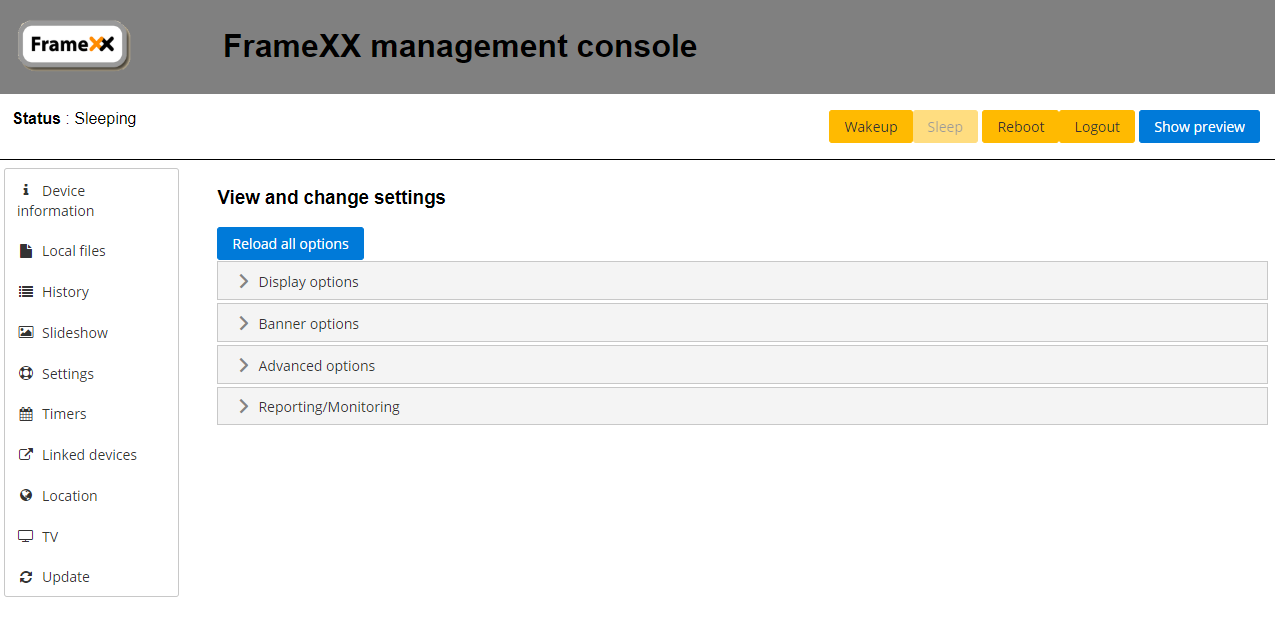This screenshot has width=1275, height=621.
Task: Click the Local files document icon
Action: [26, 251]
